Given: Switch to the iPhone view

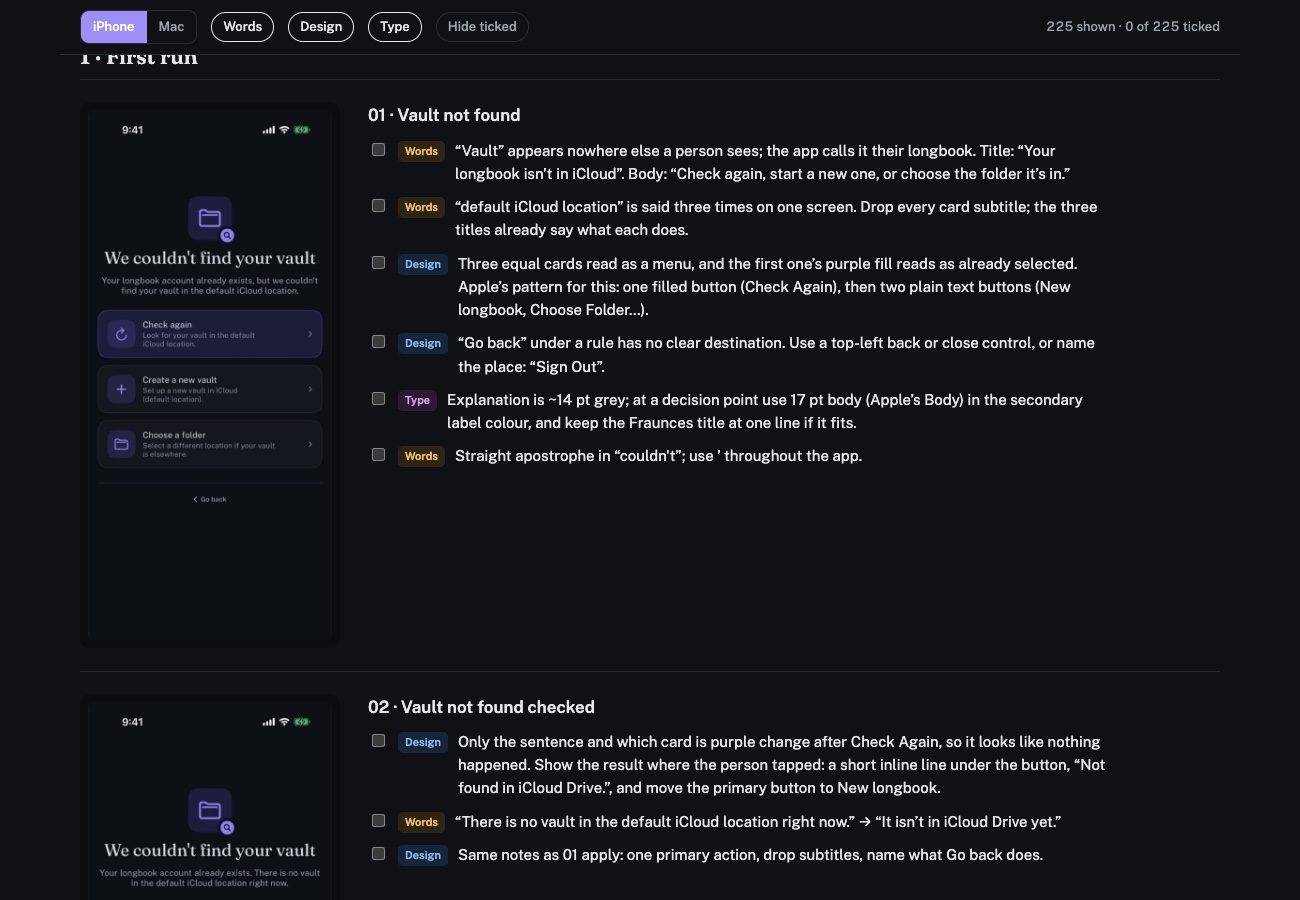Looking at the screenshot, I should pos(114,27).
